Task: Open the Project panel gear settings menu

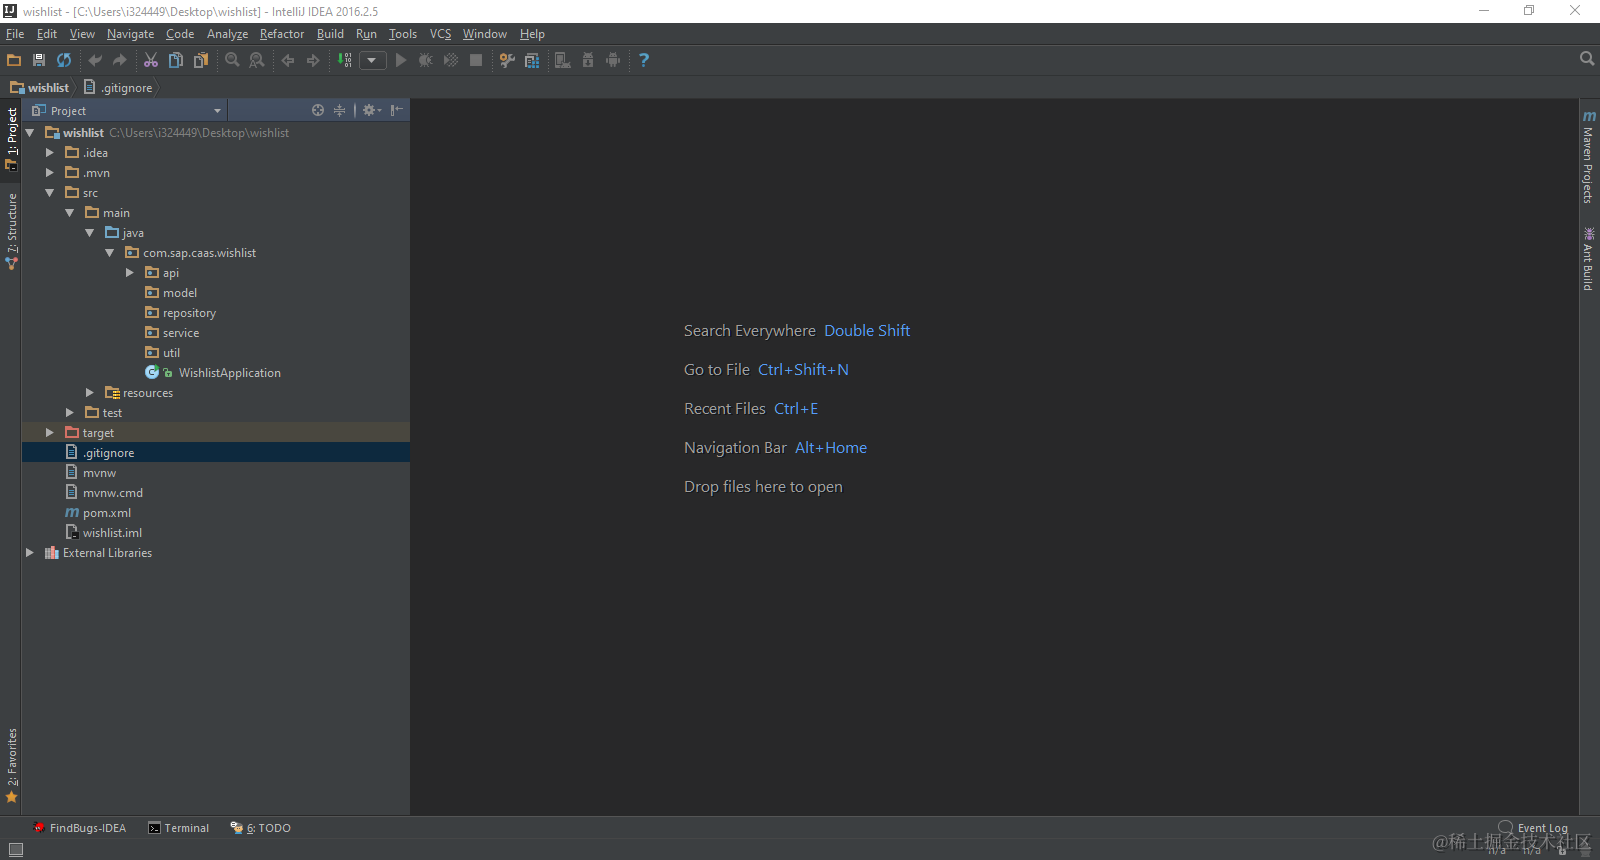Action: [x=371, y=110]
